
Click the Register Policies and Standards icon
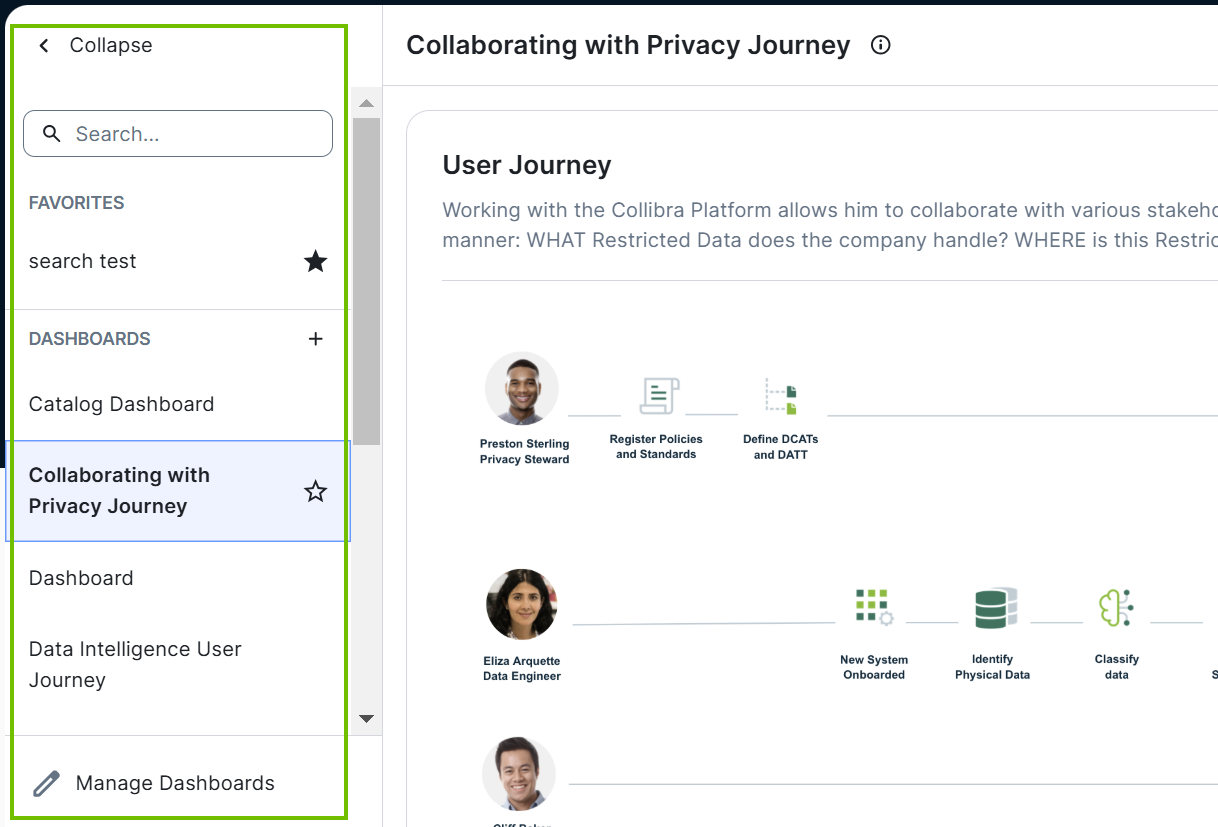pyautogui.click(x=659, y=396)
